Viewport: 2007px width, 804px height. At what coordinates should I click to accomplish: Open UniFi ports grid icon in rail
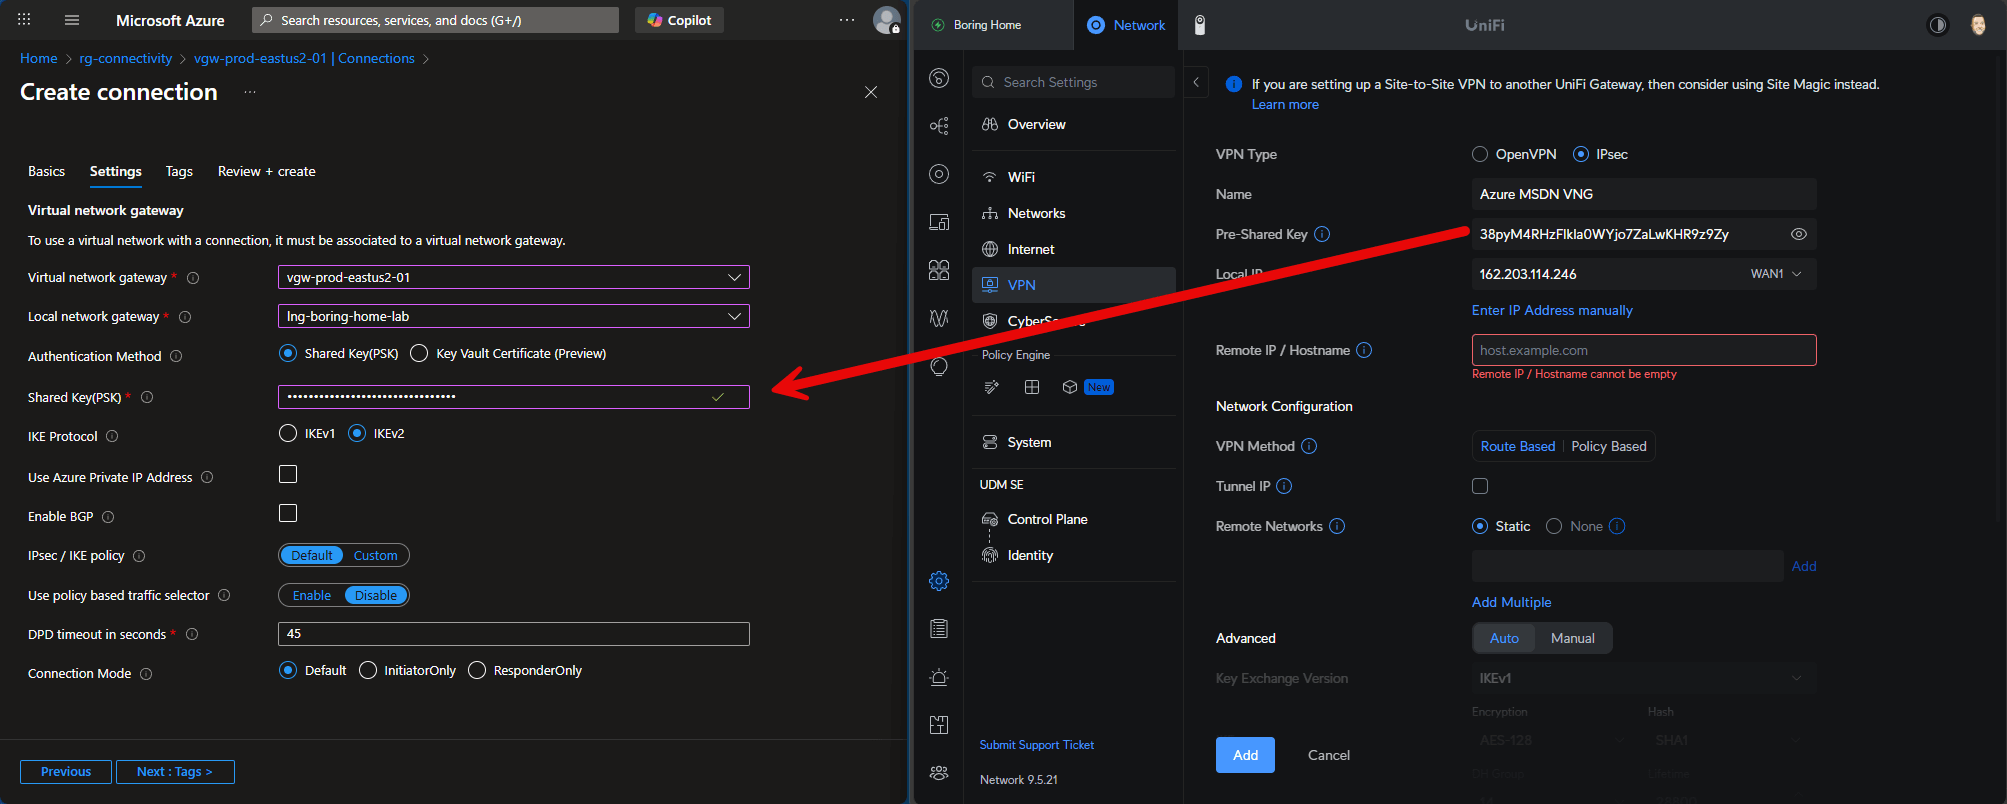coord(939,270)
